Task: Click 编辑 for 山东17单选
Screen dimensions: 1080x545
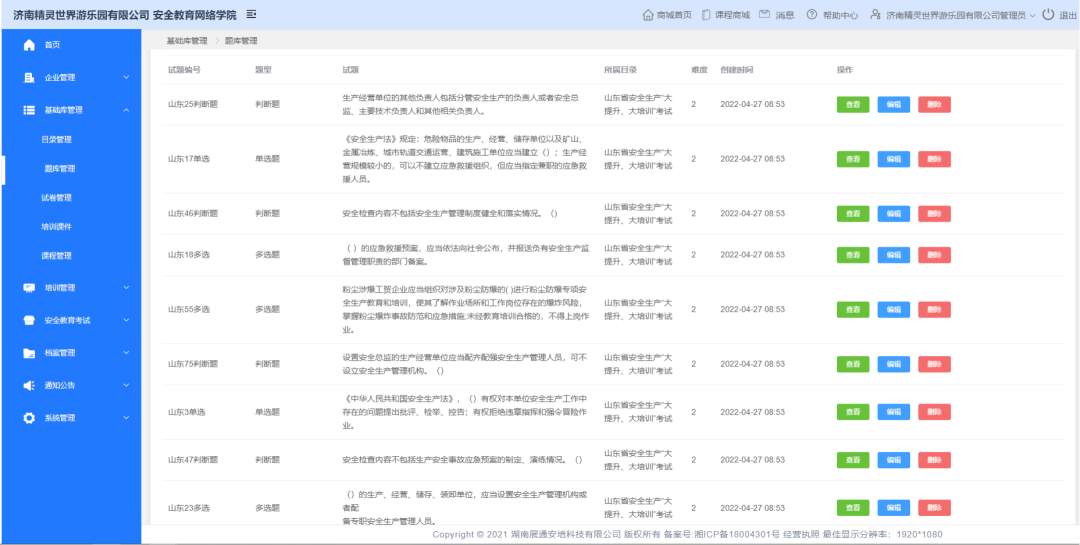Action: pos(893,159)
